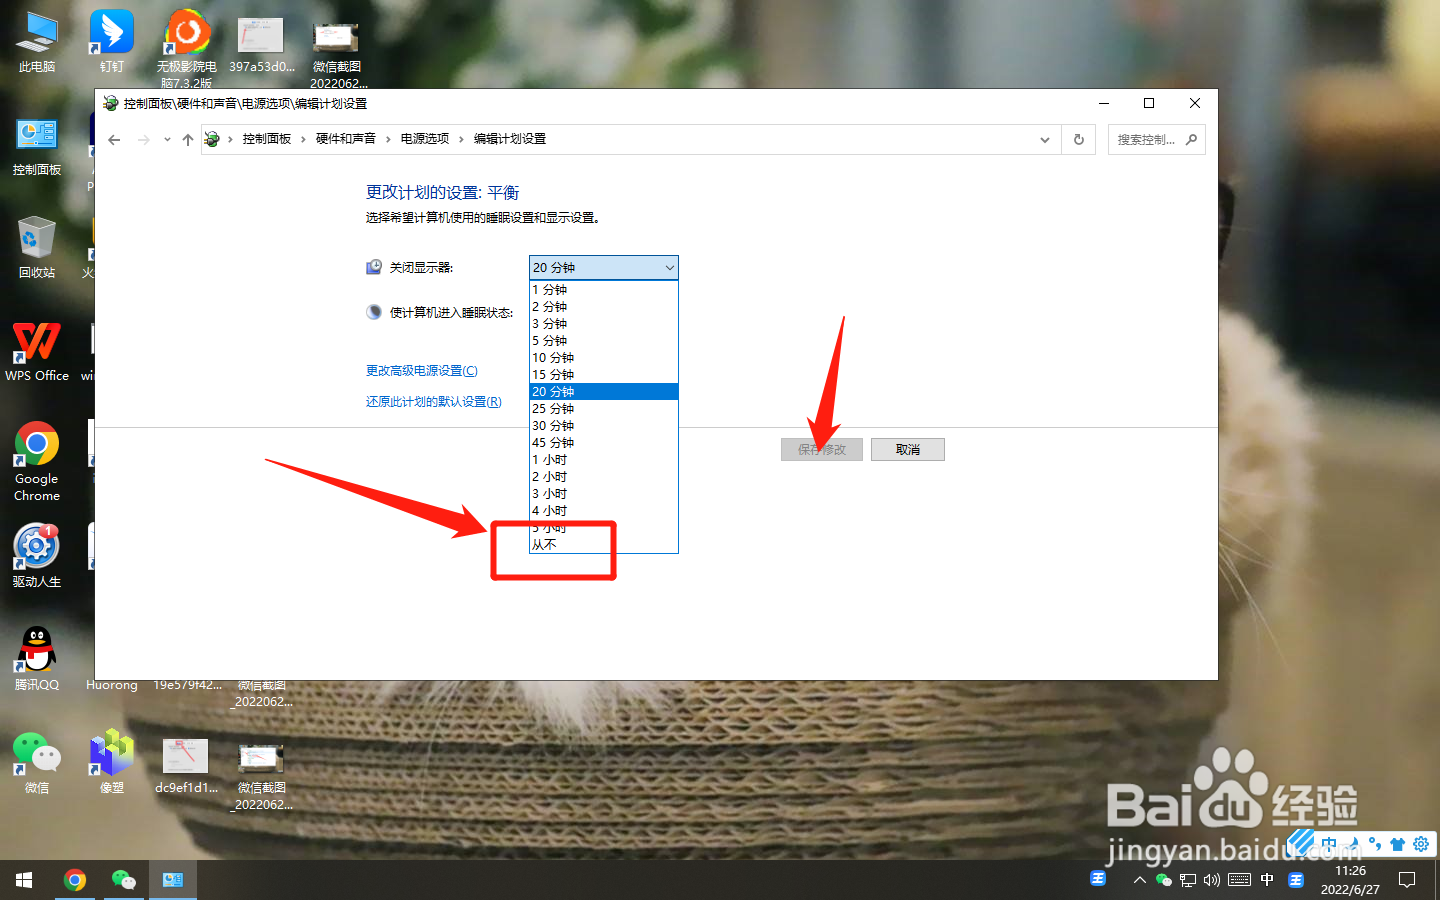Click the back navigation arrow
This screenshot has height=900, width=1440.
pyautogui.click(x=114, y=139)
